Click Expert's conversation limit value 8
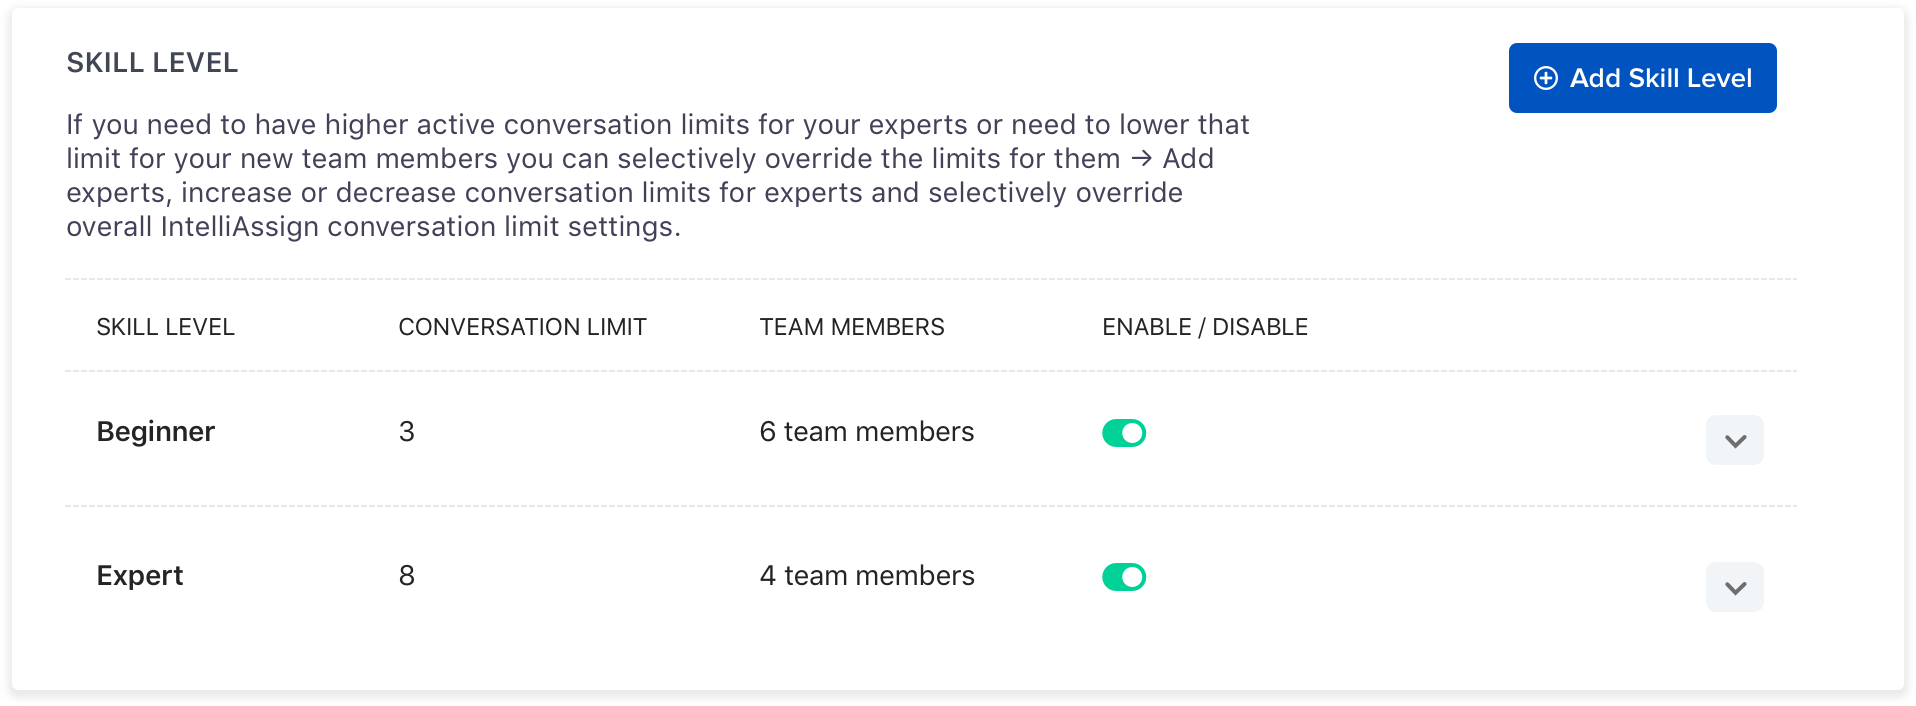Screen dimensions: 1916x706 point(406,576)
